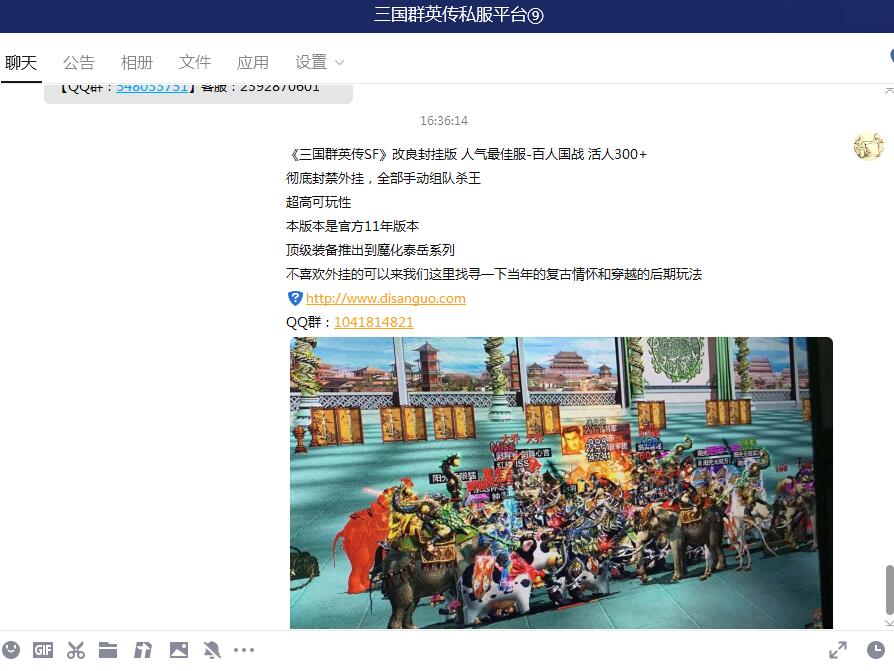Expand the input box with arrows icon
Image resolution: width=894 pixels, height=671 pixels.
pos(838,650)
